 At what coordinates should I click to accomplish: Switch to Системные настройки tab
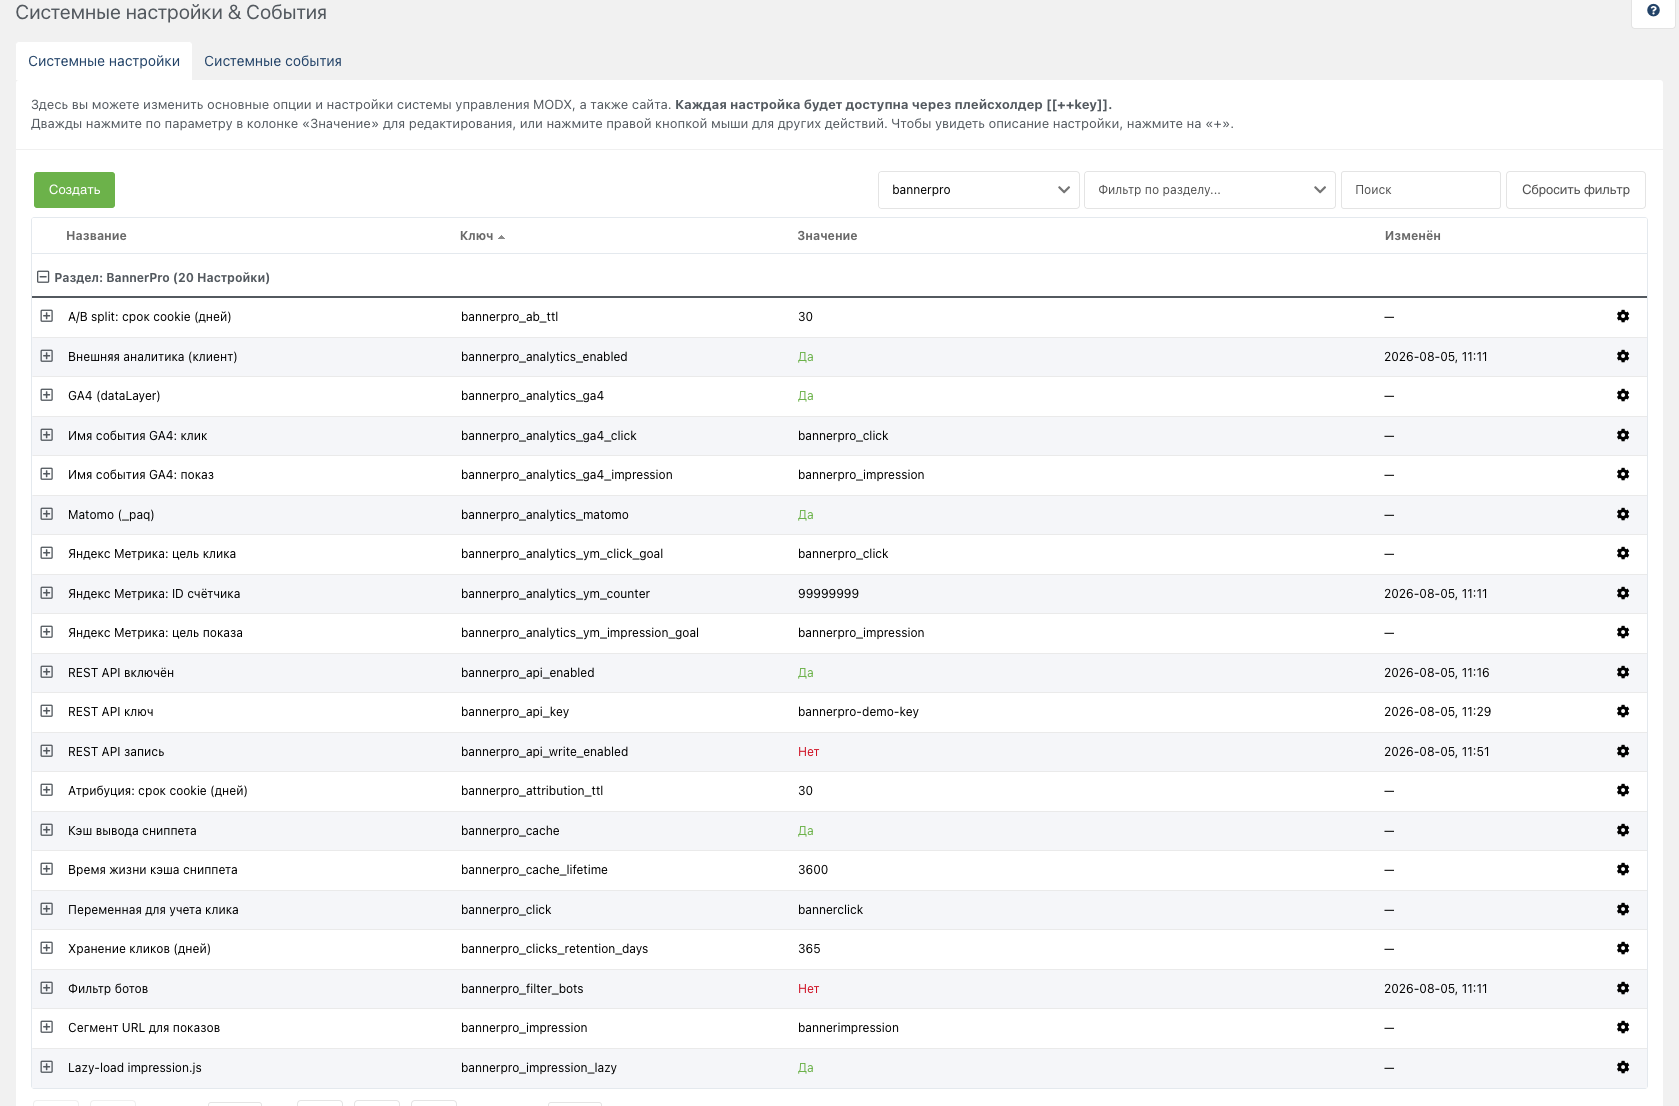pos(104,61)
